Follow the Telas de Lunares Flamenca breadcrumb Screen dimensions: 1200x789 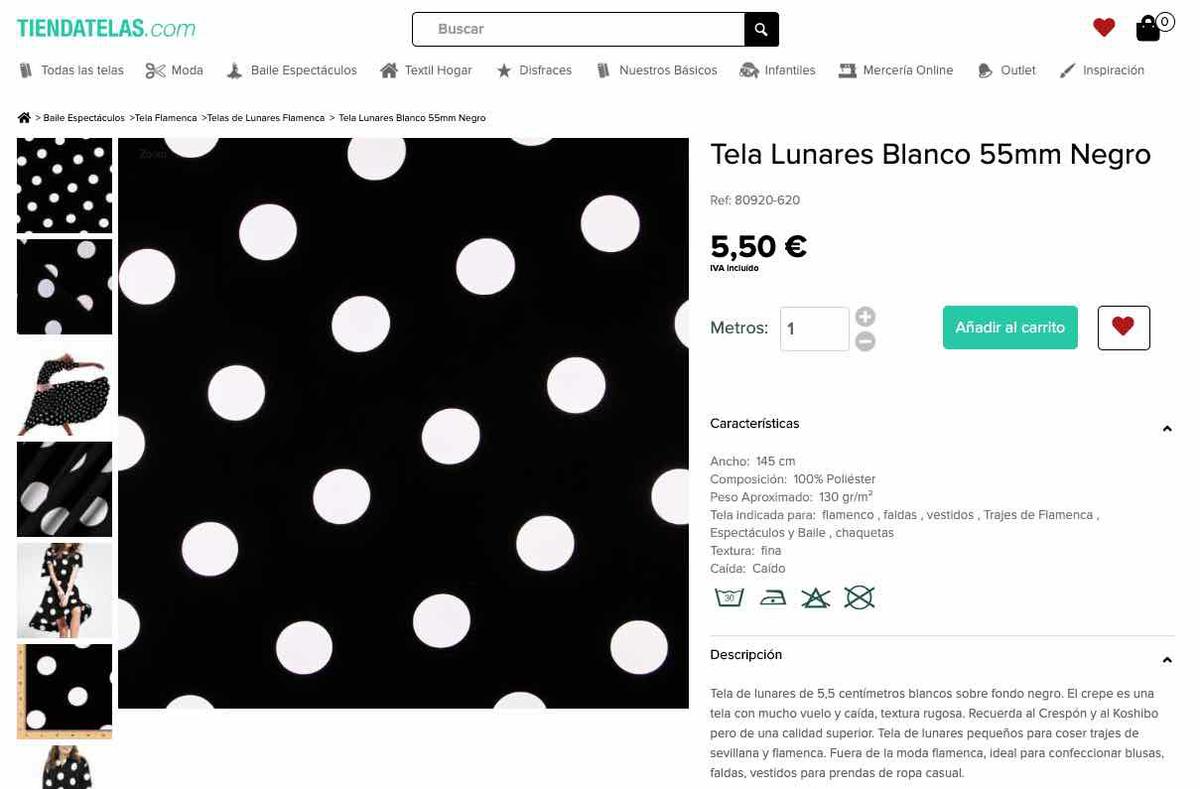coord(266,118)
